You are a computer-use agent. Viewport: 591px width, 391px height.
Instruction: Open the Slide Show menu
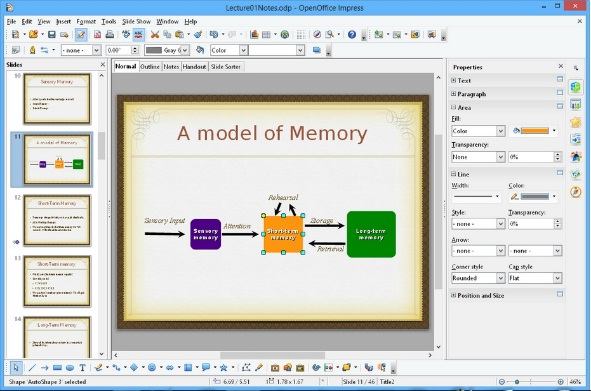[136, 21]
